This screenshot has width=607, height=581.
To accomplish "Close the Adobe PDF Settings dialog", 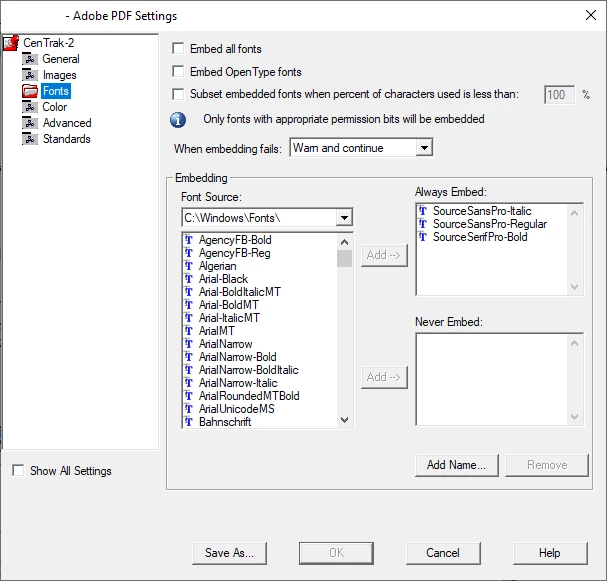I will tap(591, 15).
